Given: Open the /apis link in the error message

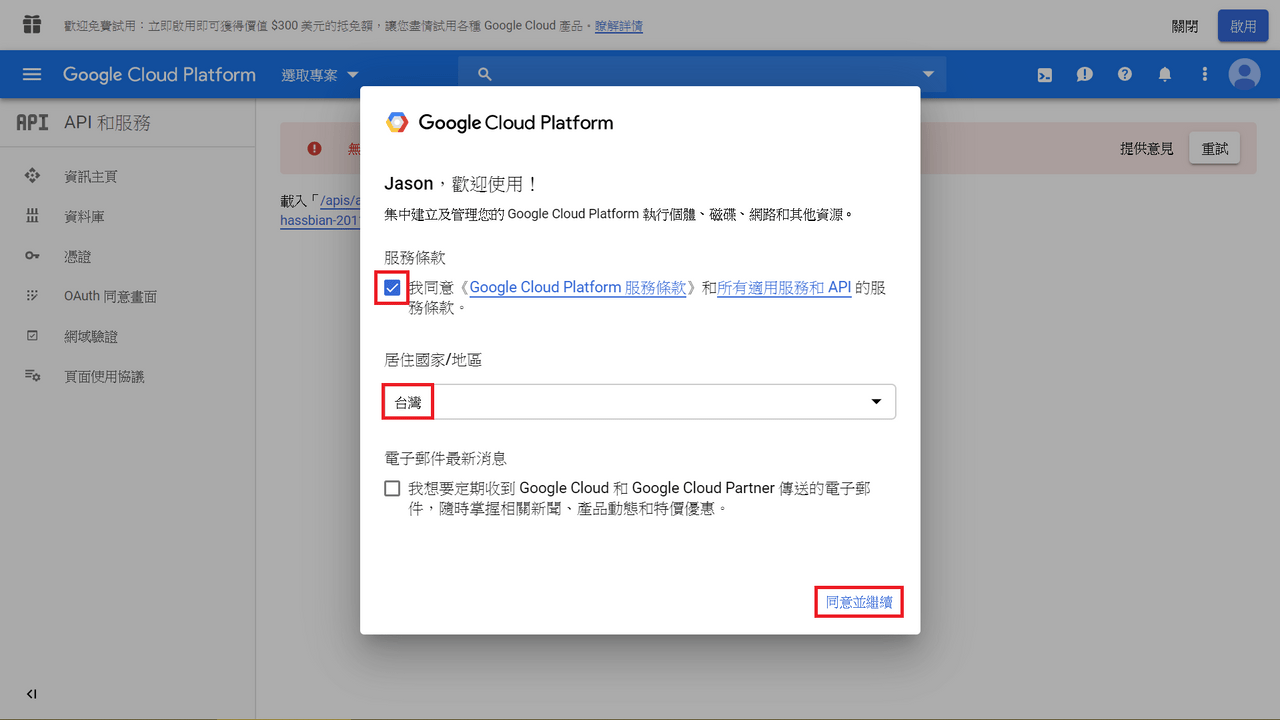Looking at the screenshot, I should (x=338, y=201).
